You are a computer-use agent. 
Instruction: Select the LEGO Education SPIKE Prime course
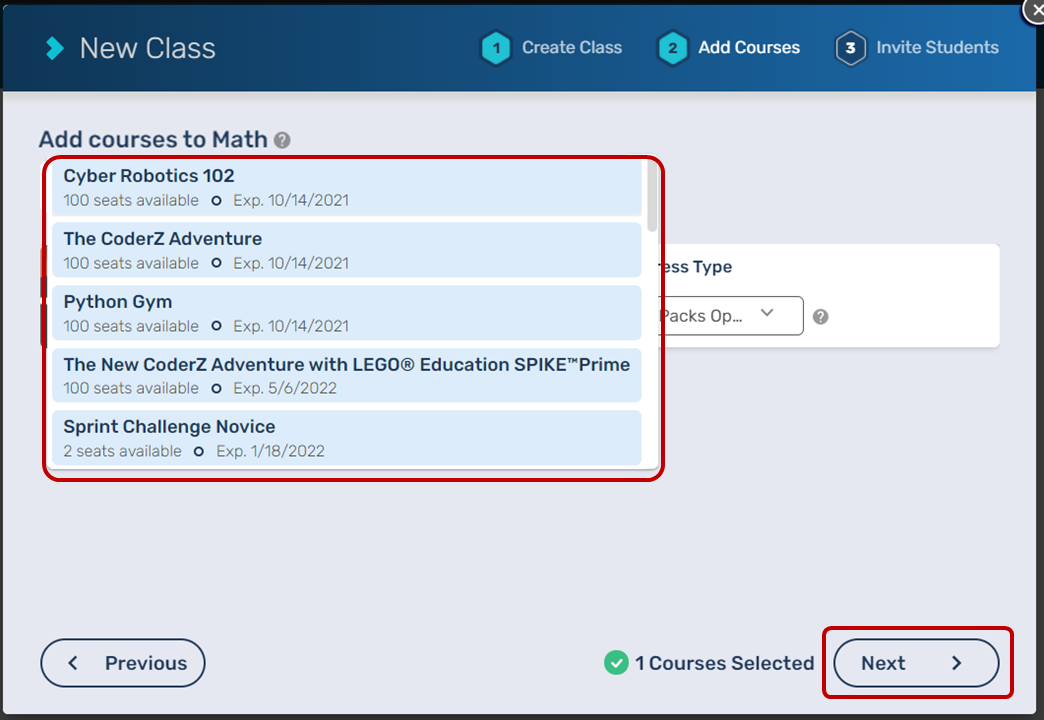pos(347,375)
